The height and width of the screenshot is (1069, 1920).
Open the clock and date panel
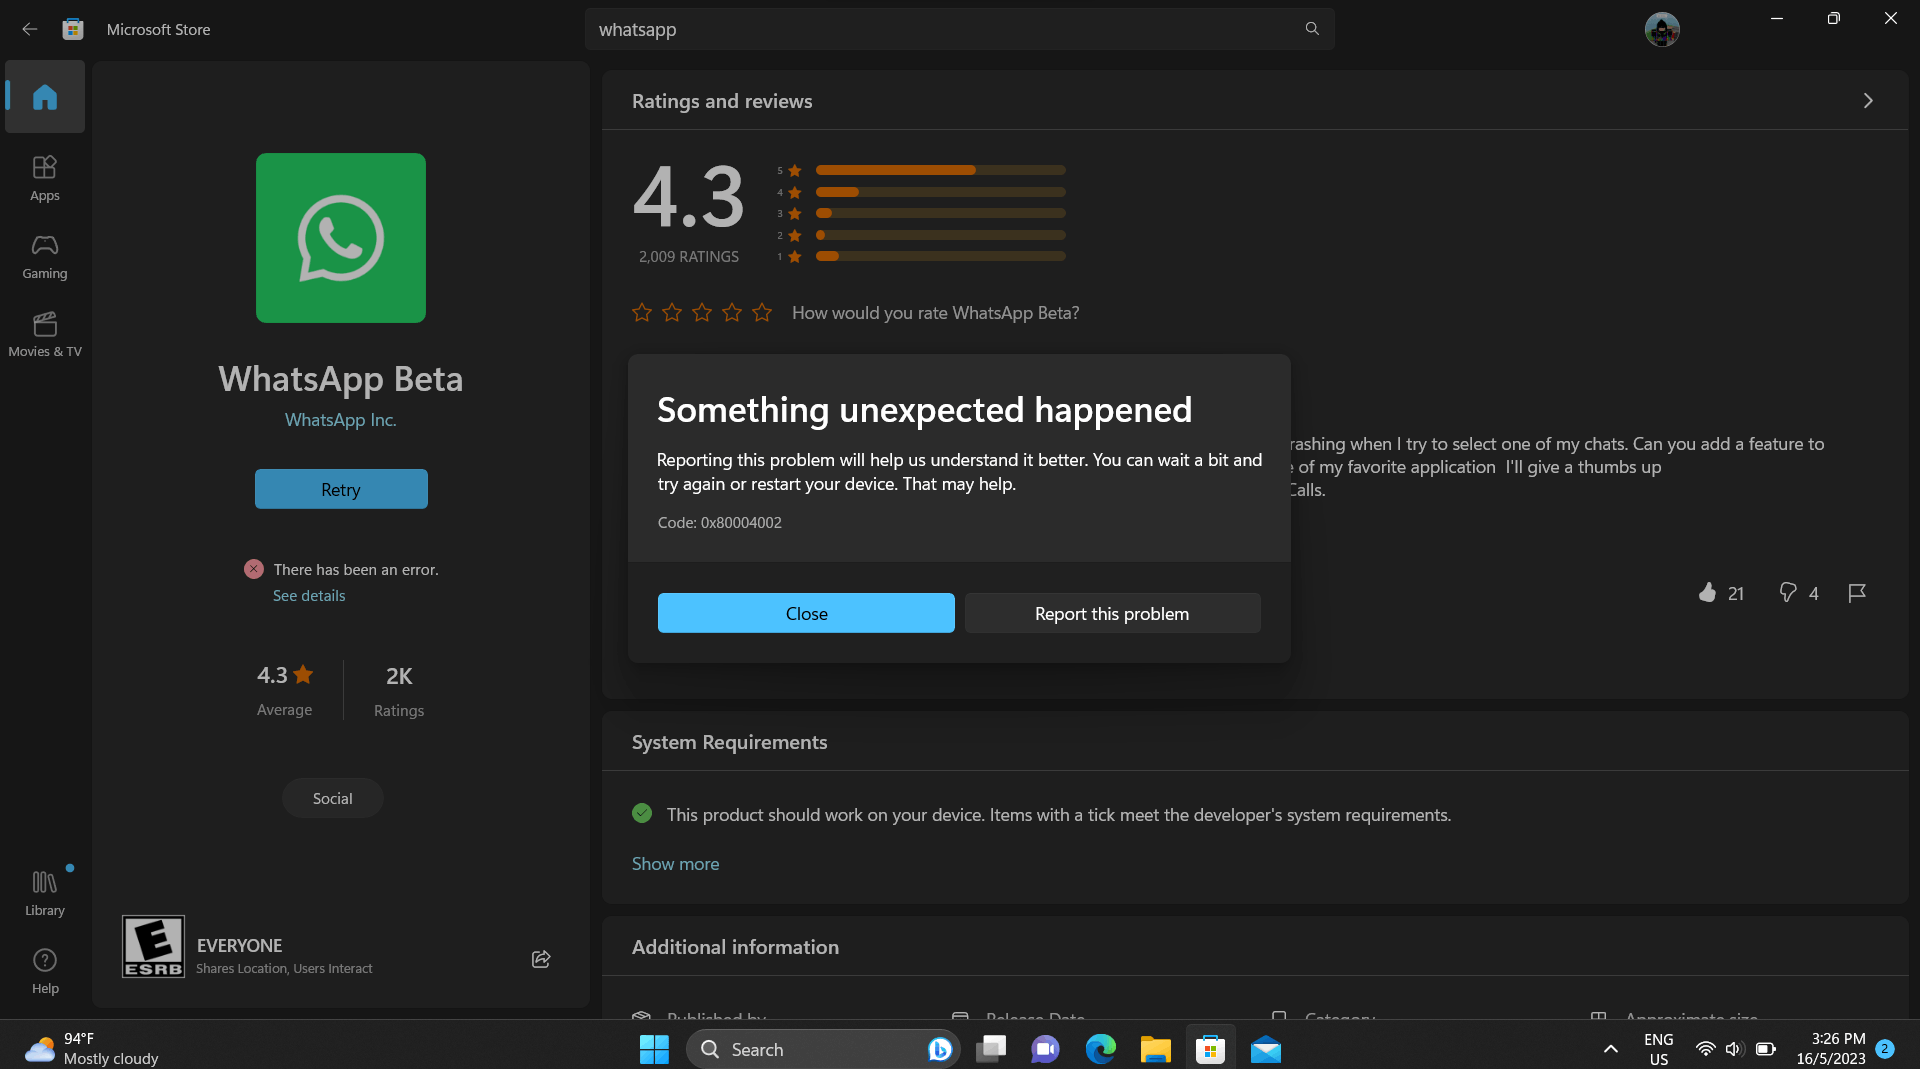point(1830,1048)
